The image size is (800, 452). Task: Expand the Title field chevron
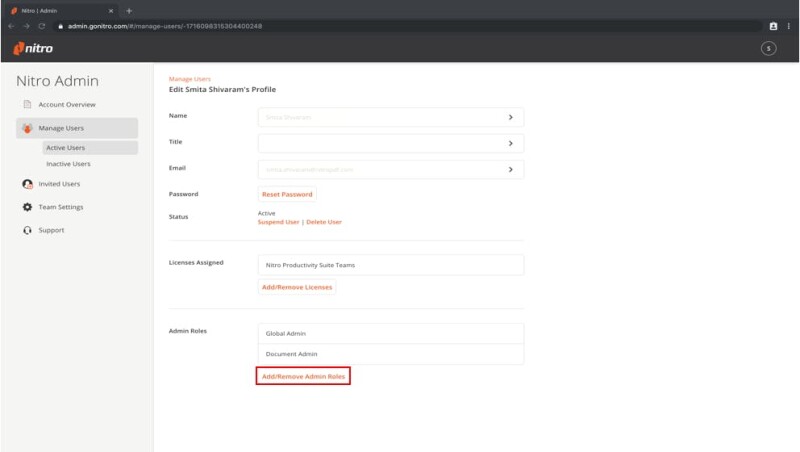tap(510, 143)
